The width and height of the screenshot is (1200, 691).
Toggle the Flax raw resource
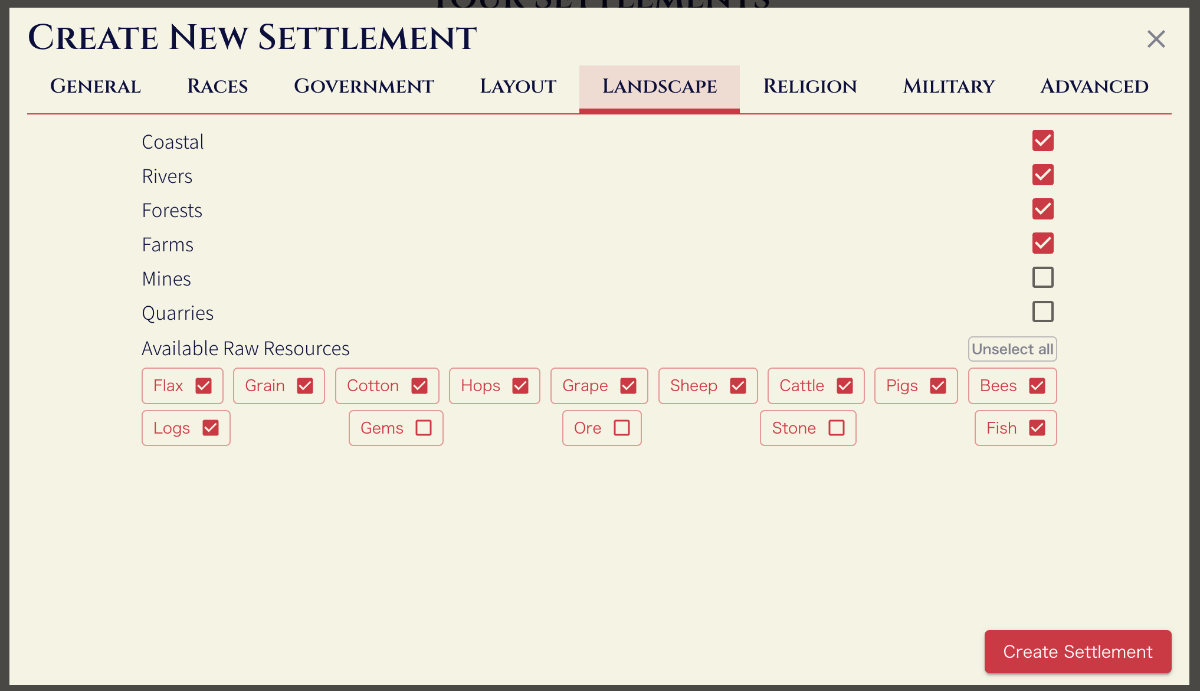point(203,386)
